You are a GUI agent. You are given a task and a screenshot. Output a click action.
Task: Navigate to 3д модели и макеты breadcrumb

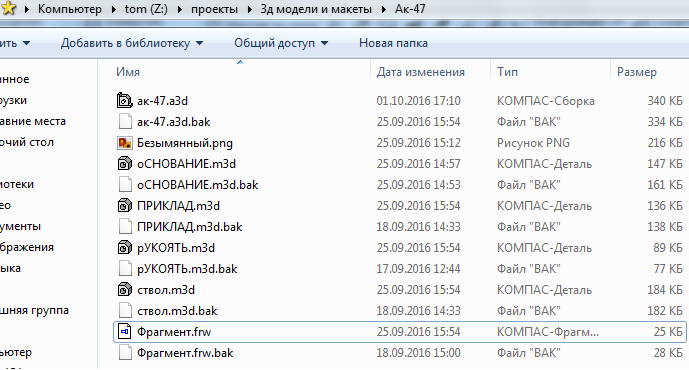point(316,9)
